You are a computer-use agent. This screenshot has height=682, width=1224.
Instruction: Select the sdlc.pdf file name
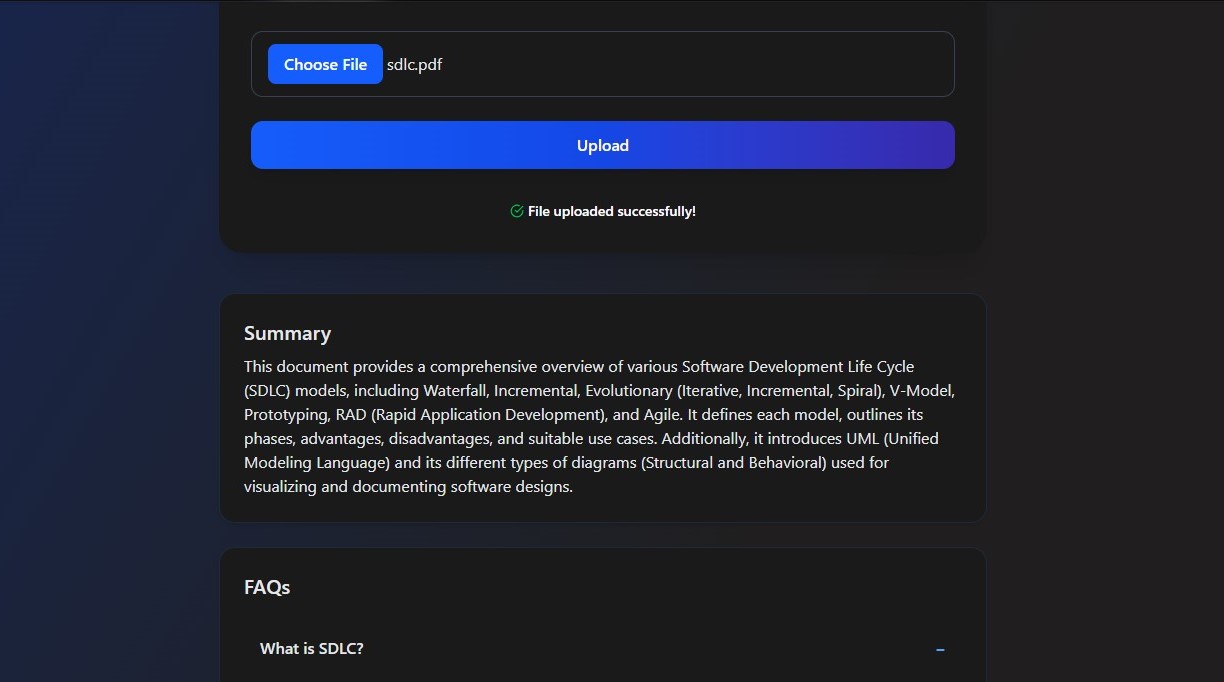[x=414, y=65]
